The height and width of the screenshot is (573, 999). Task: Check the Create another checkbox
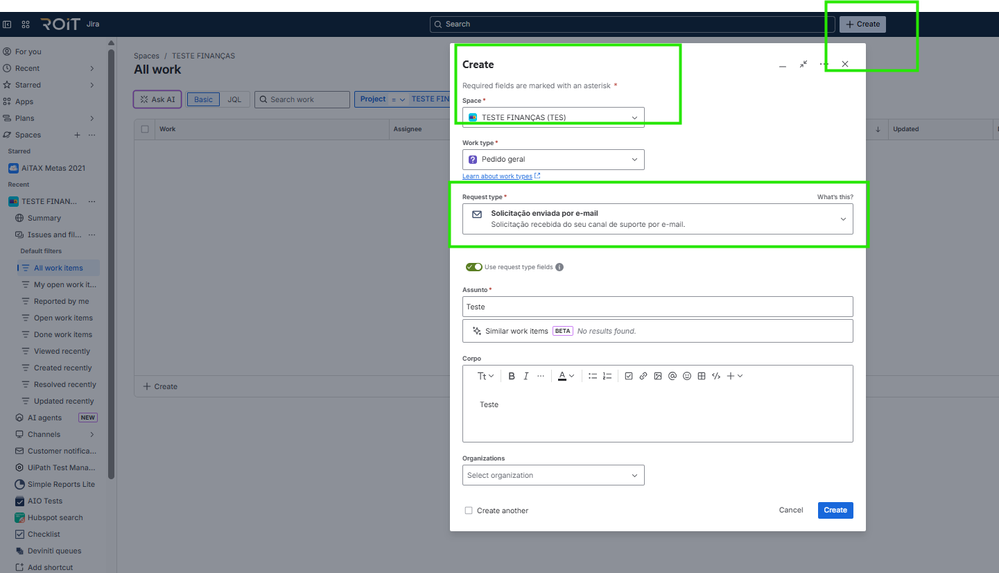[468, 511]
